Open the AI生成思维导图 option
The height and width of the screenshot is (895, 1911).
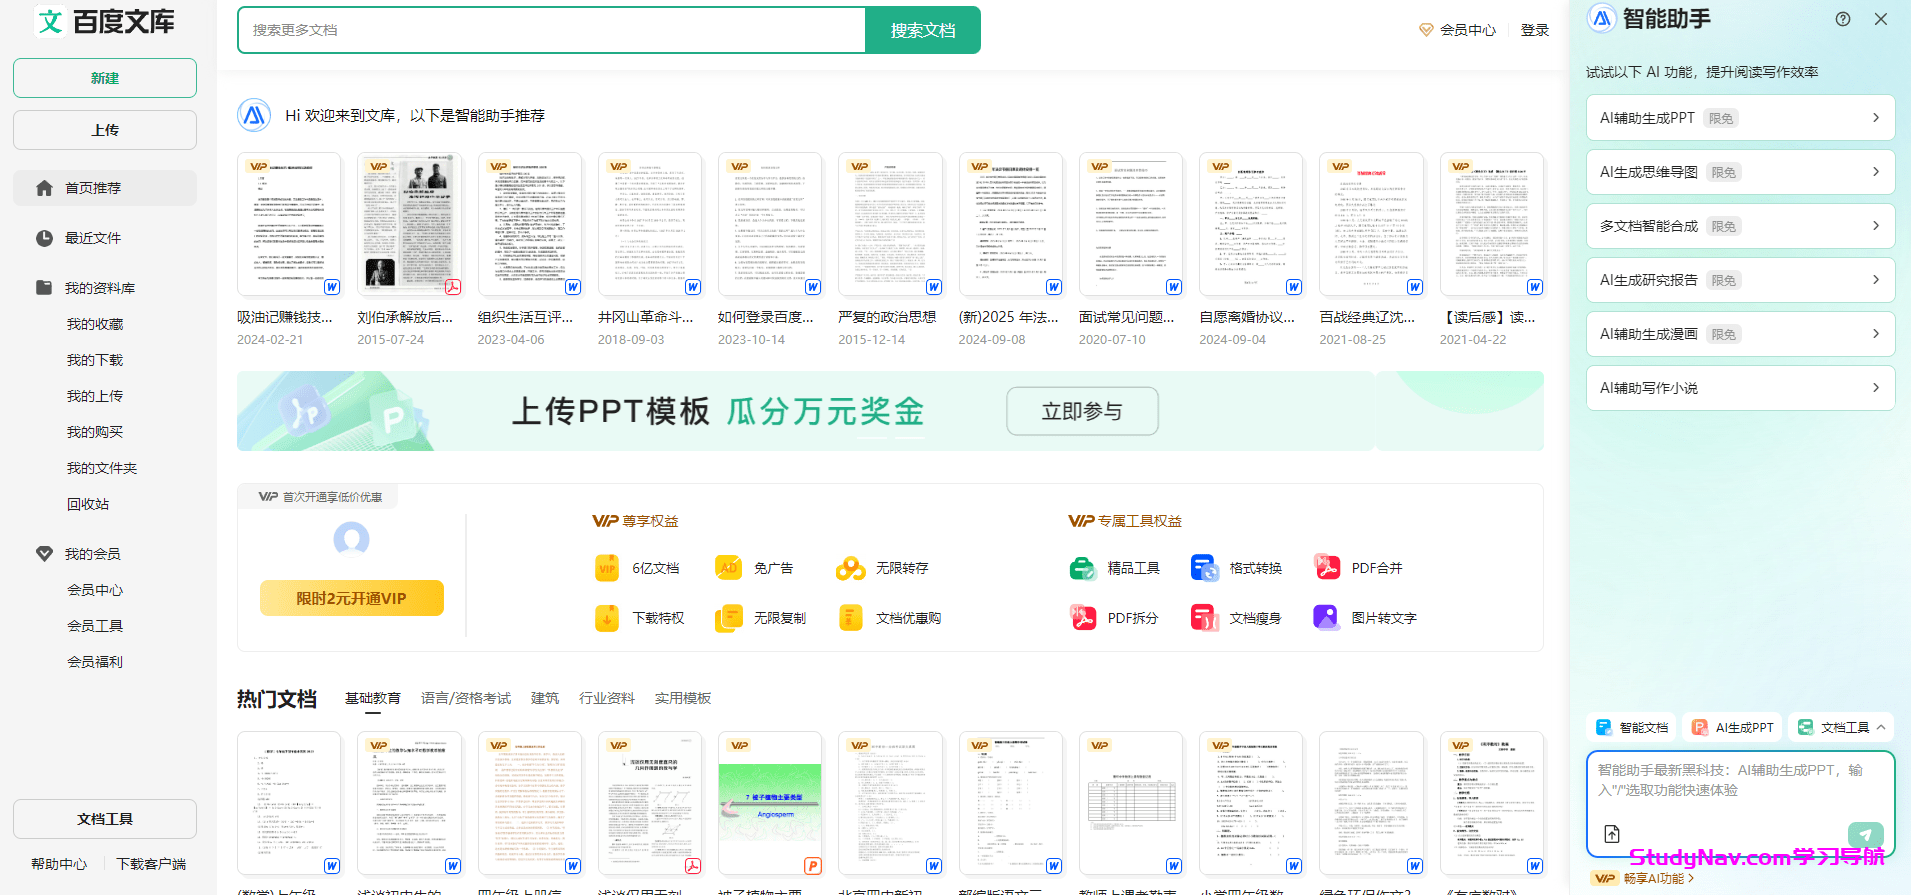1740,172
